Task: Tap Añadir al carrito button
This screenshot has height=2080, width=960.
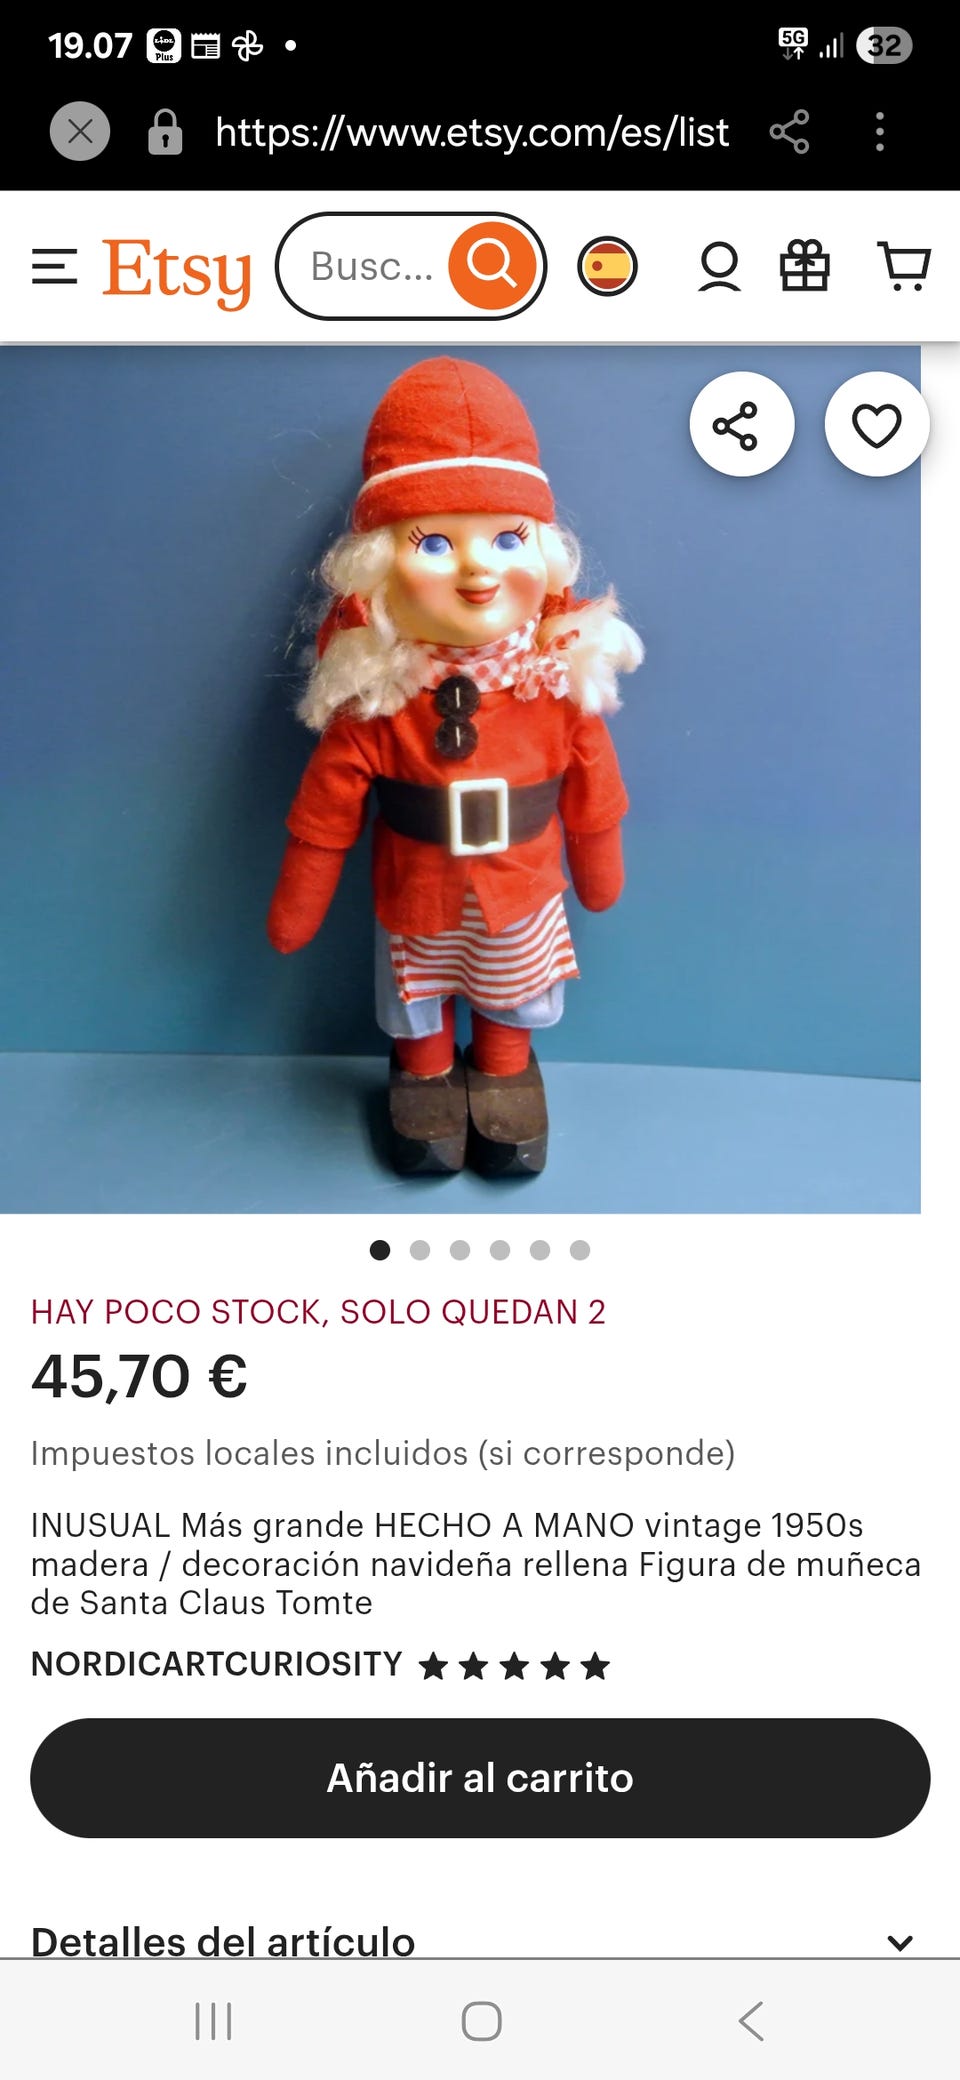Action: click(x=480, y=1778)
